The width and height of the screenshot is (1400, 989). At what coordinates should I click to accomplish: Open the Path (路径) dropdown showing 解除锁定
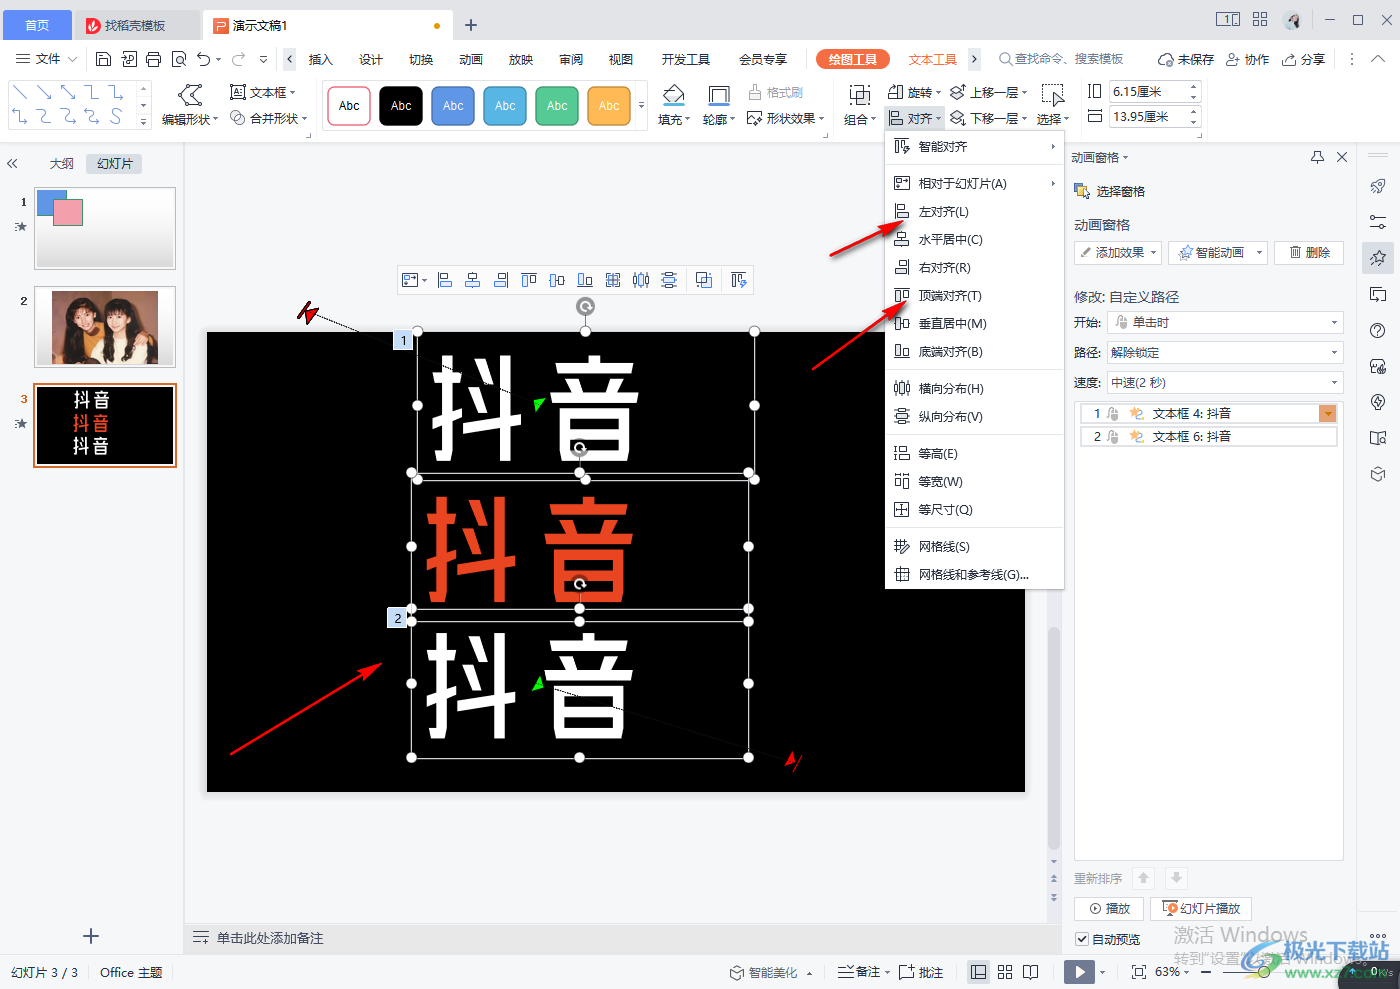(1225, 353)
